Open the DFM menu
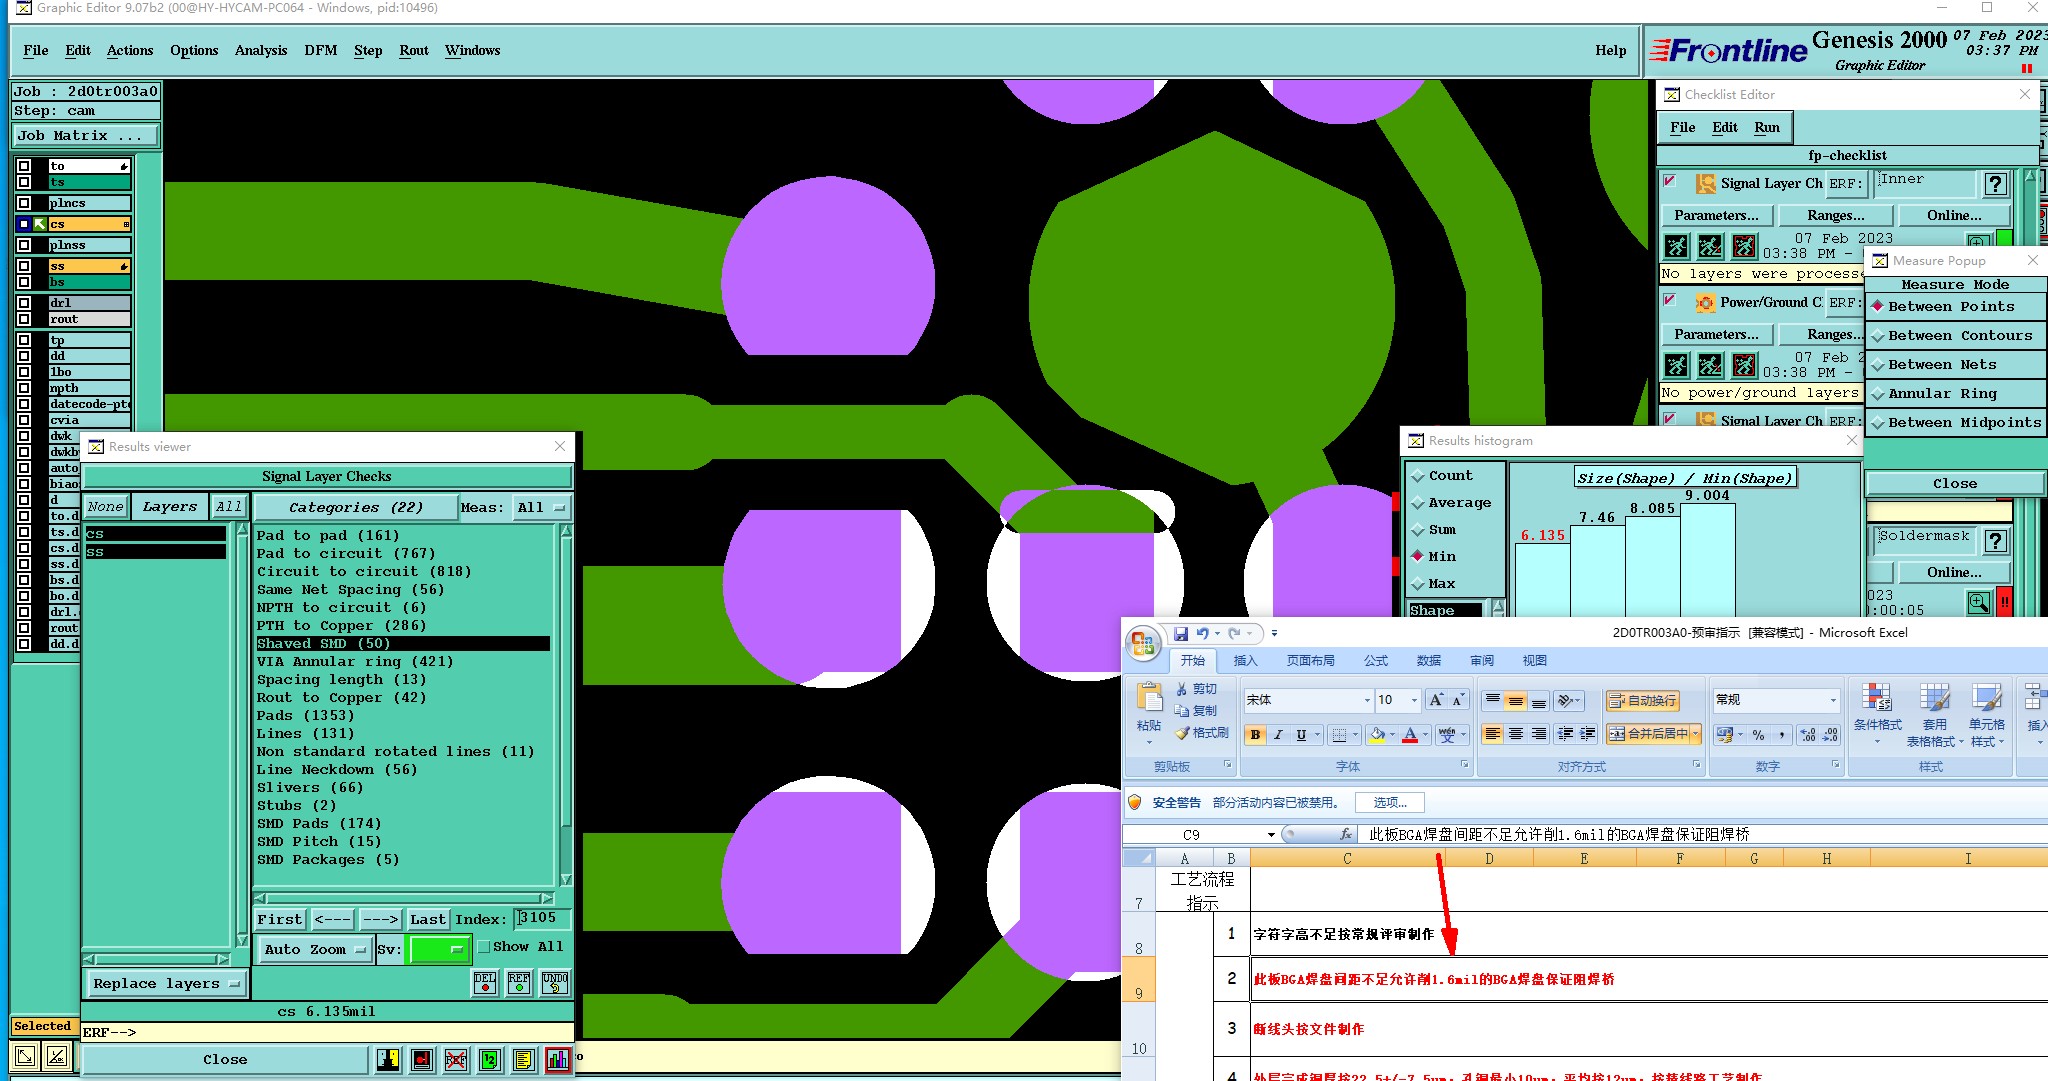The image size is (2048, 1081). click(320, 50)
